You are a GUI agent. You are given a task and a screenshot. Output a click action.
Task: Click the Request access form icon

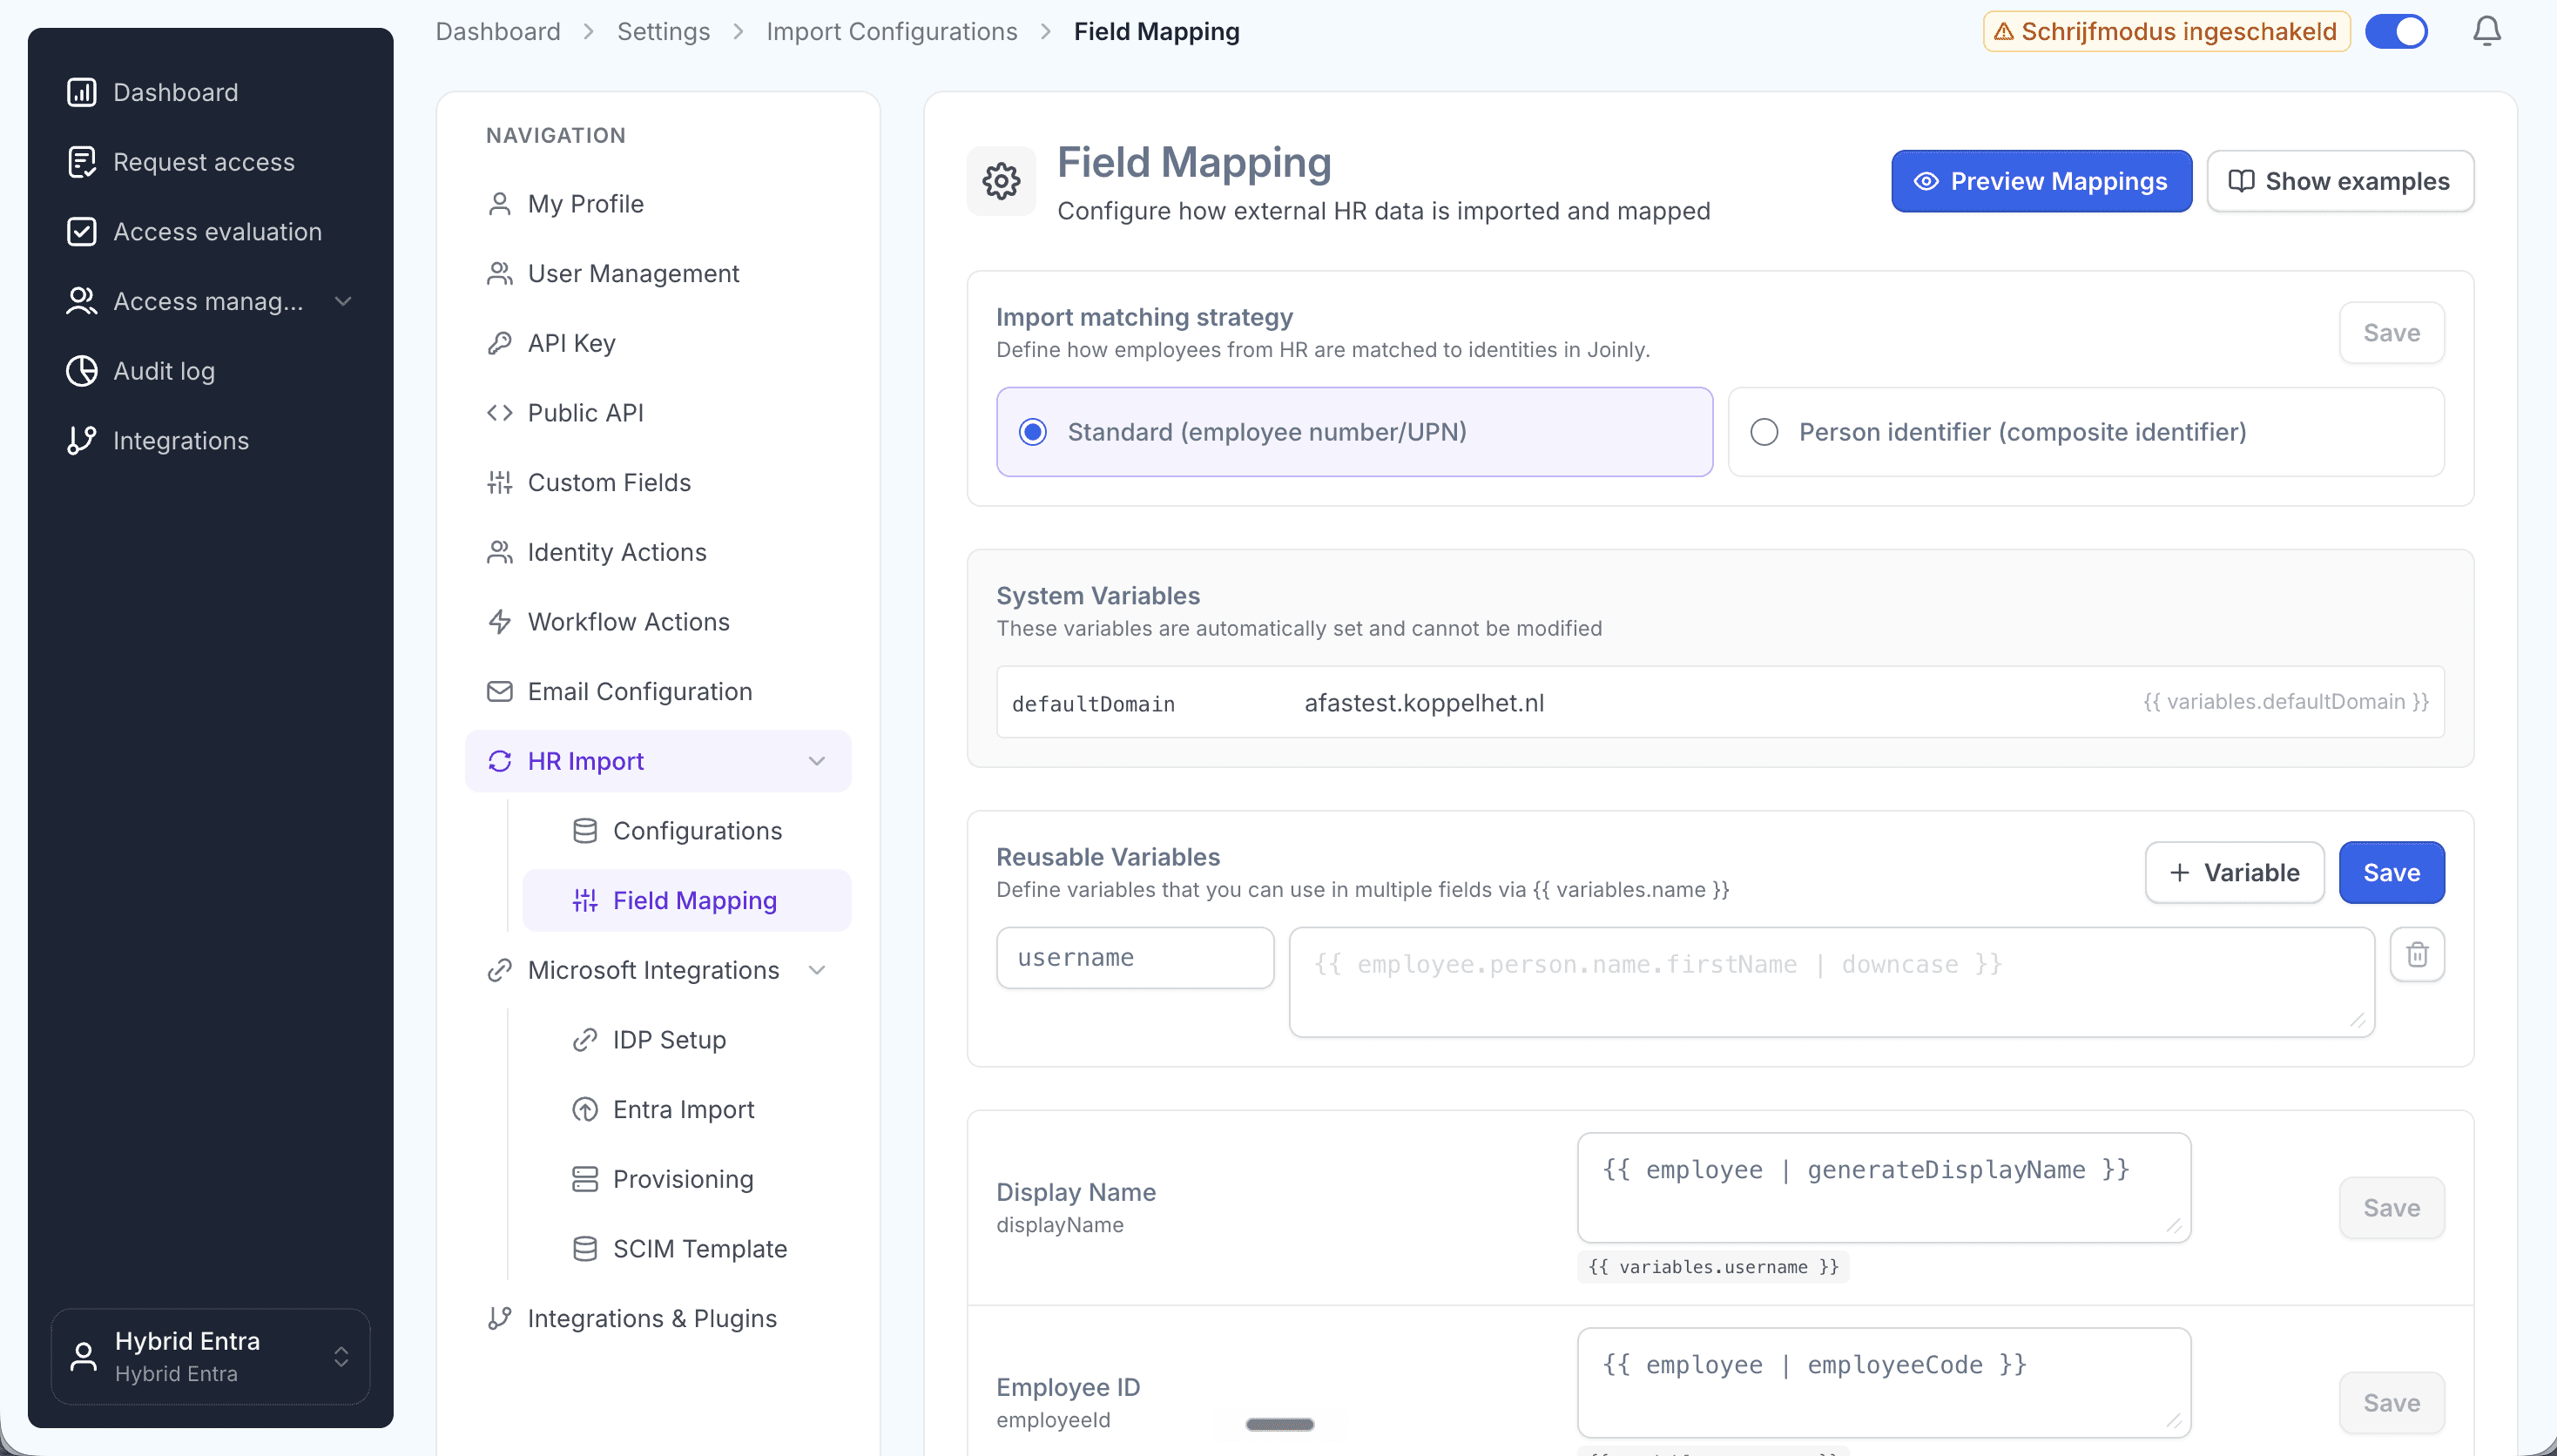click(81, 162)
